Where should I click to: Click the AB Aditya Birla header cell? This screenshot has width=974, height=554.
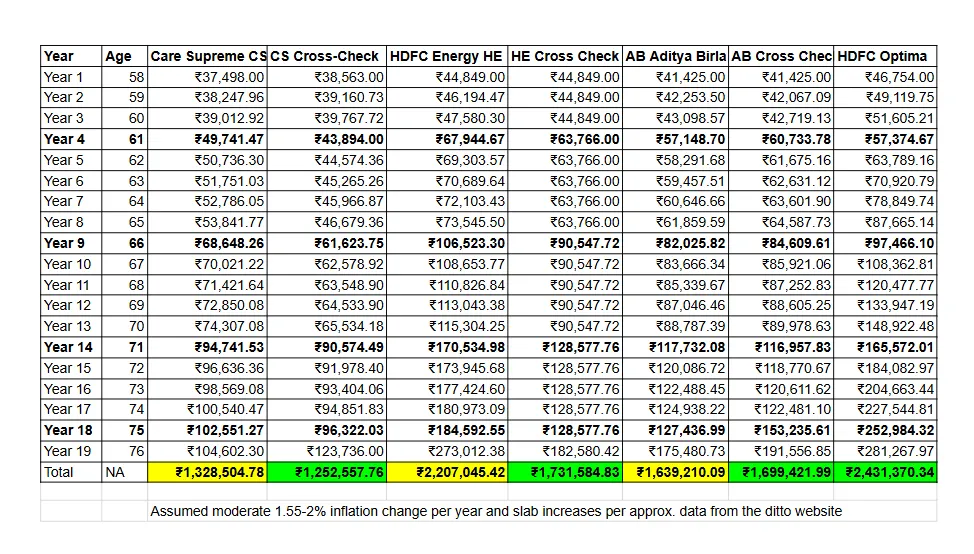[x=675, y=56]
